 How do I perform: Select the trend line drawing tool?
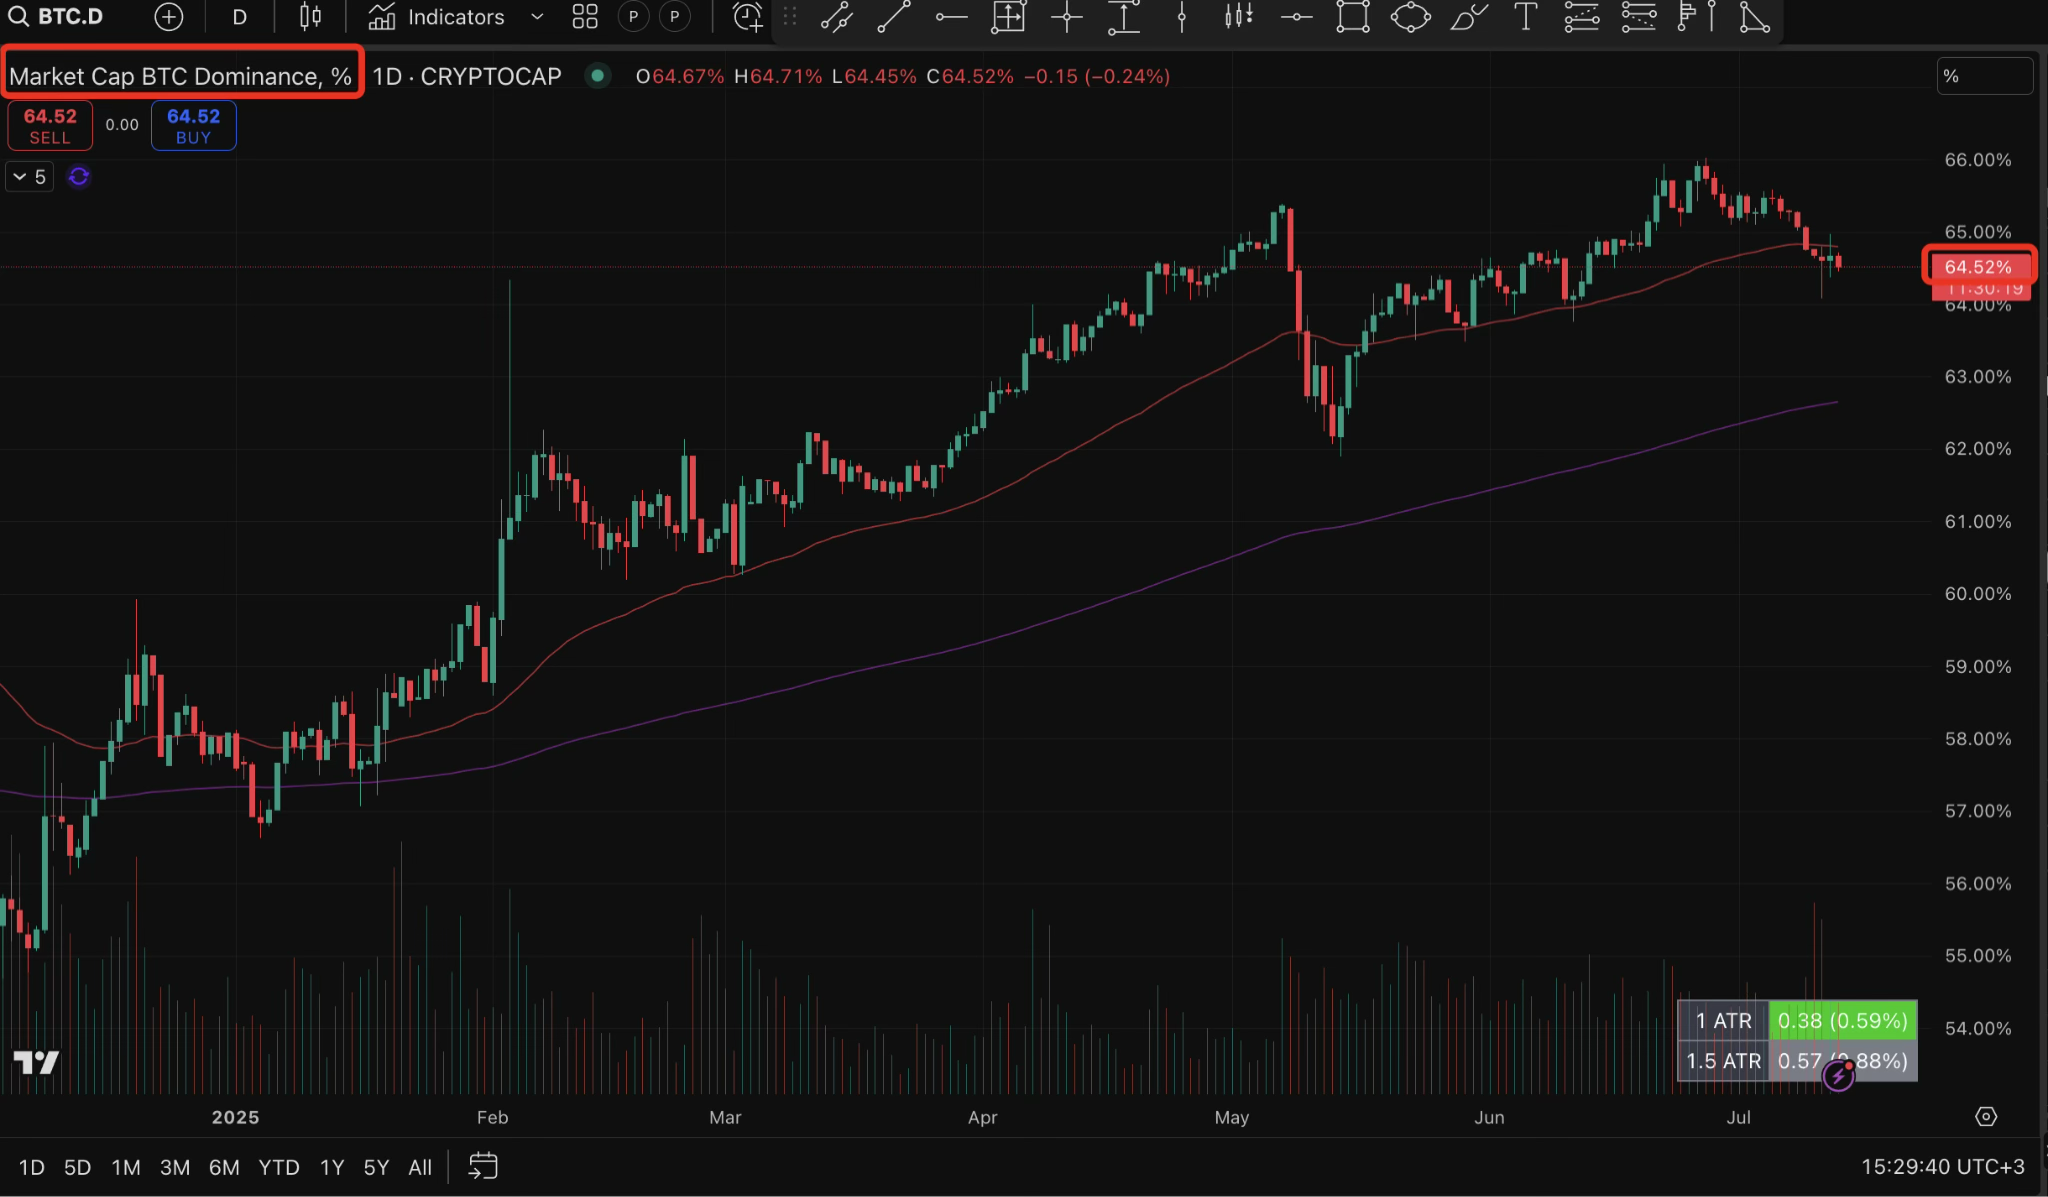pos(893,17)
